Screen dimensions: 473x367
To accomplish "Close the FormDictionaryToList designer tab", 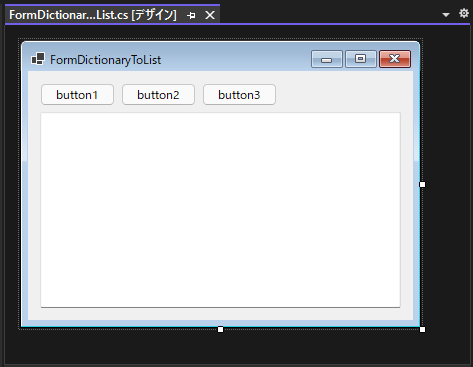I will pyautogui.click(x=210, y=15).
